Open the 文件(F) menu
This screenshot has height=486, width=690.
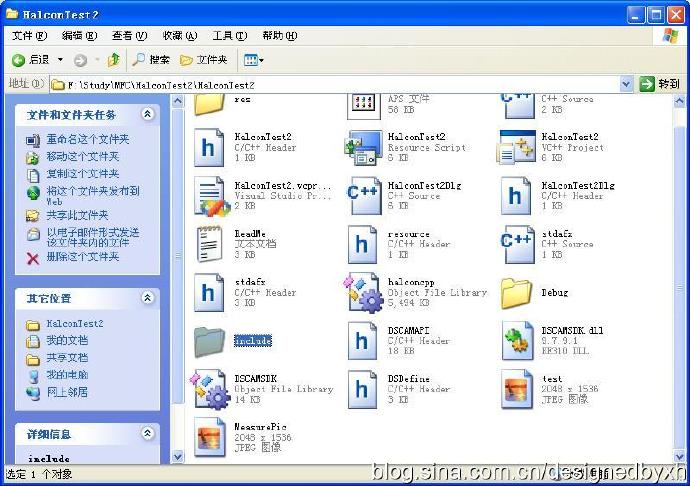pos(29,35)
